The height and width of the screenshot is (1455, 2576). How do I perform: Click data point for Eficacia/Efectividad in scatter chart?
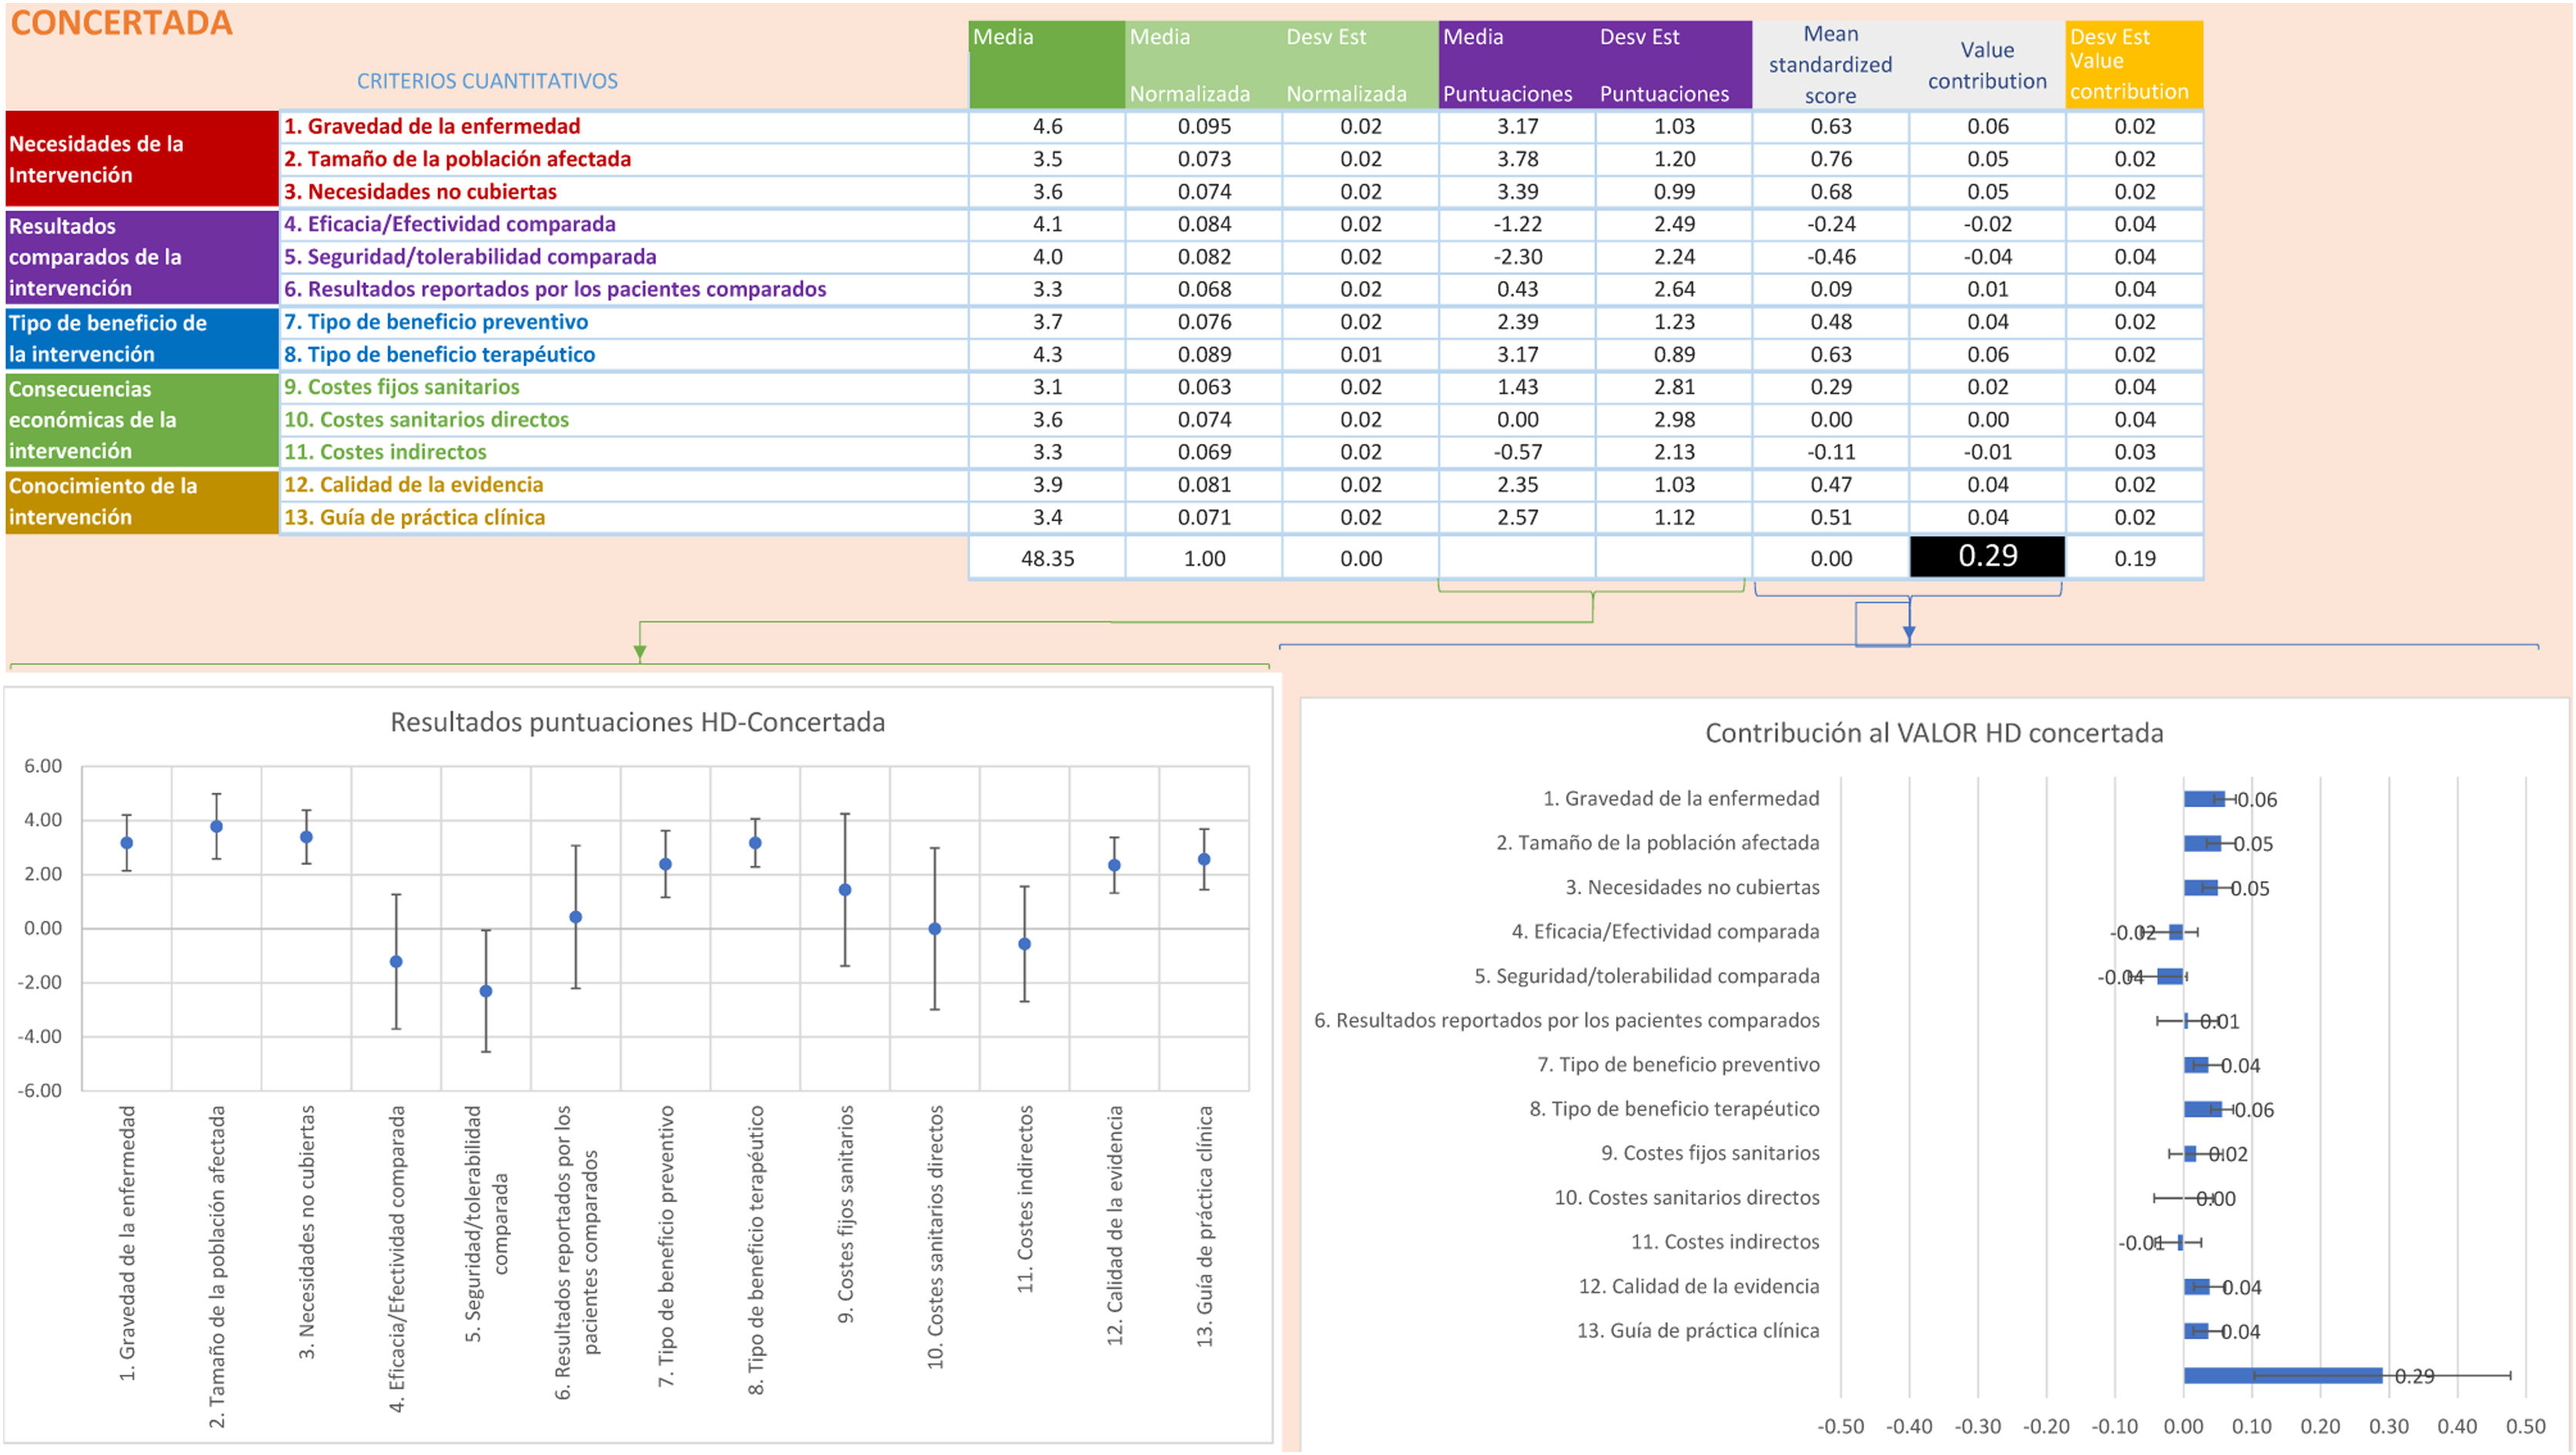point(396,961)
